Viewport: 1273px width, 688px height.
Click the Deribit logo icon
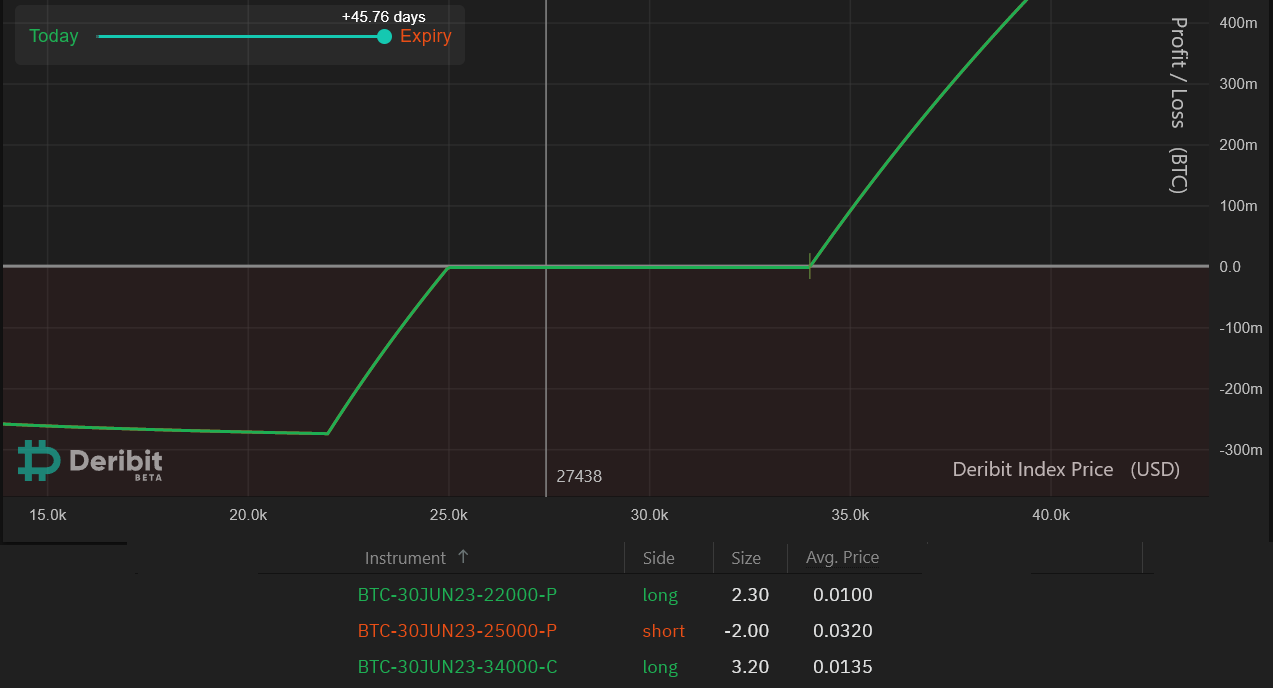point(33,462)
